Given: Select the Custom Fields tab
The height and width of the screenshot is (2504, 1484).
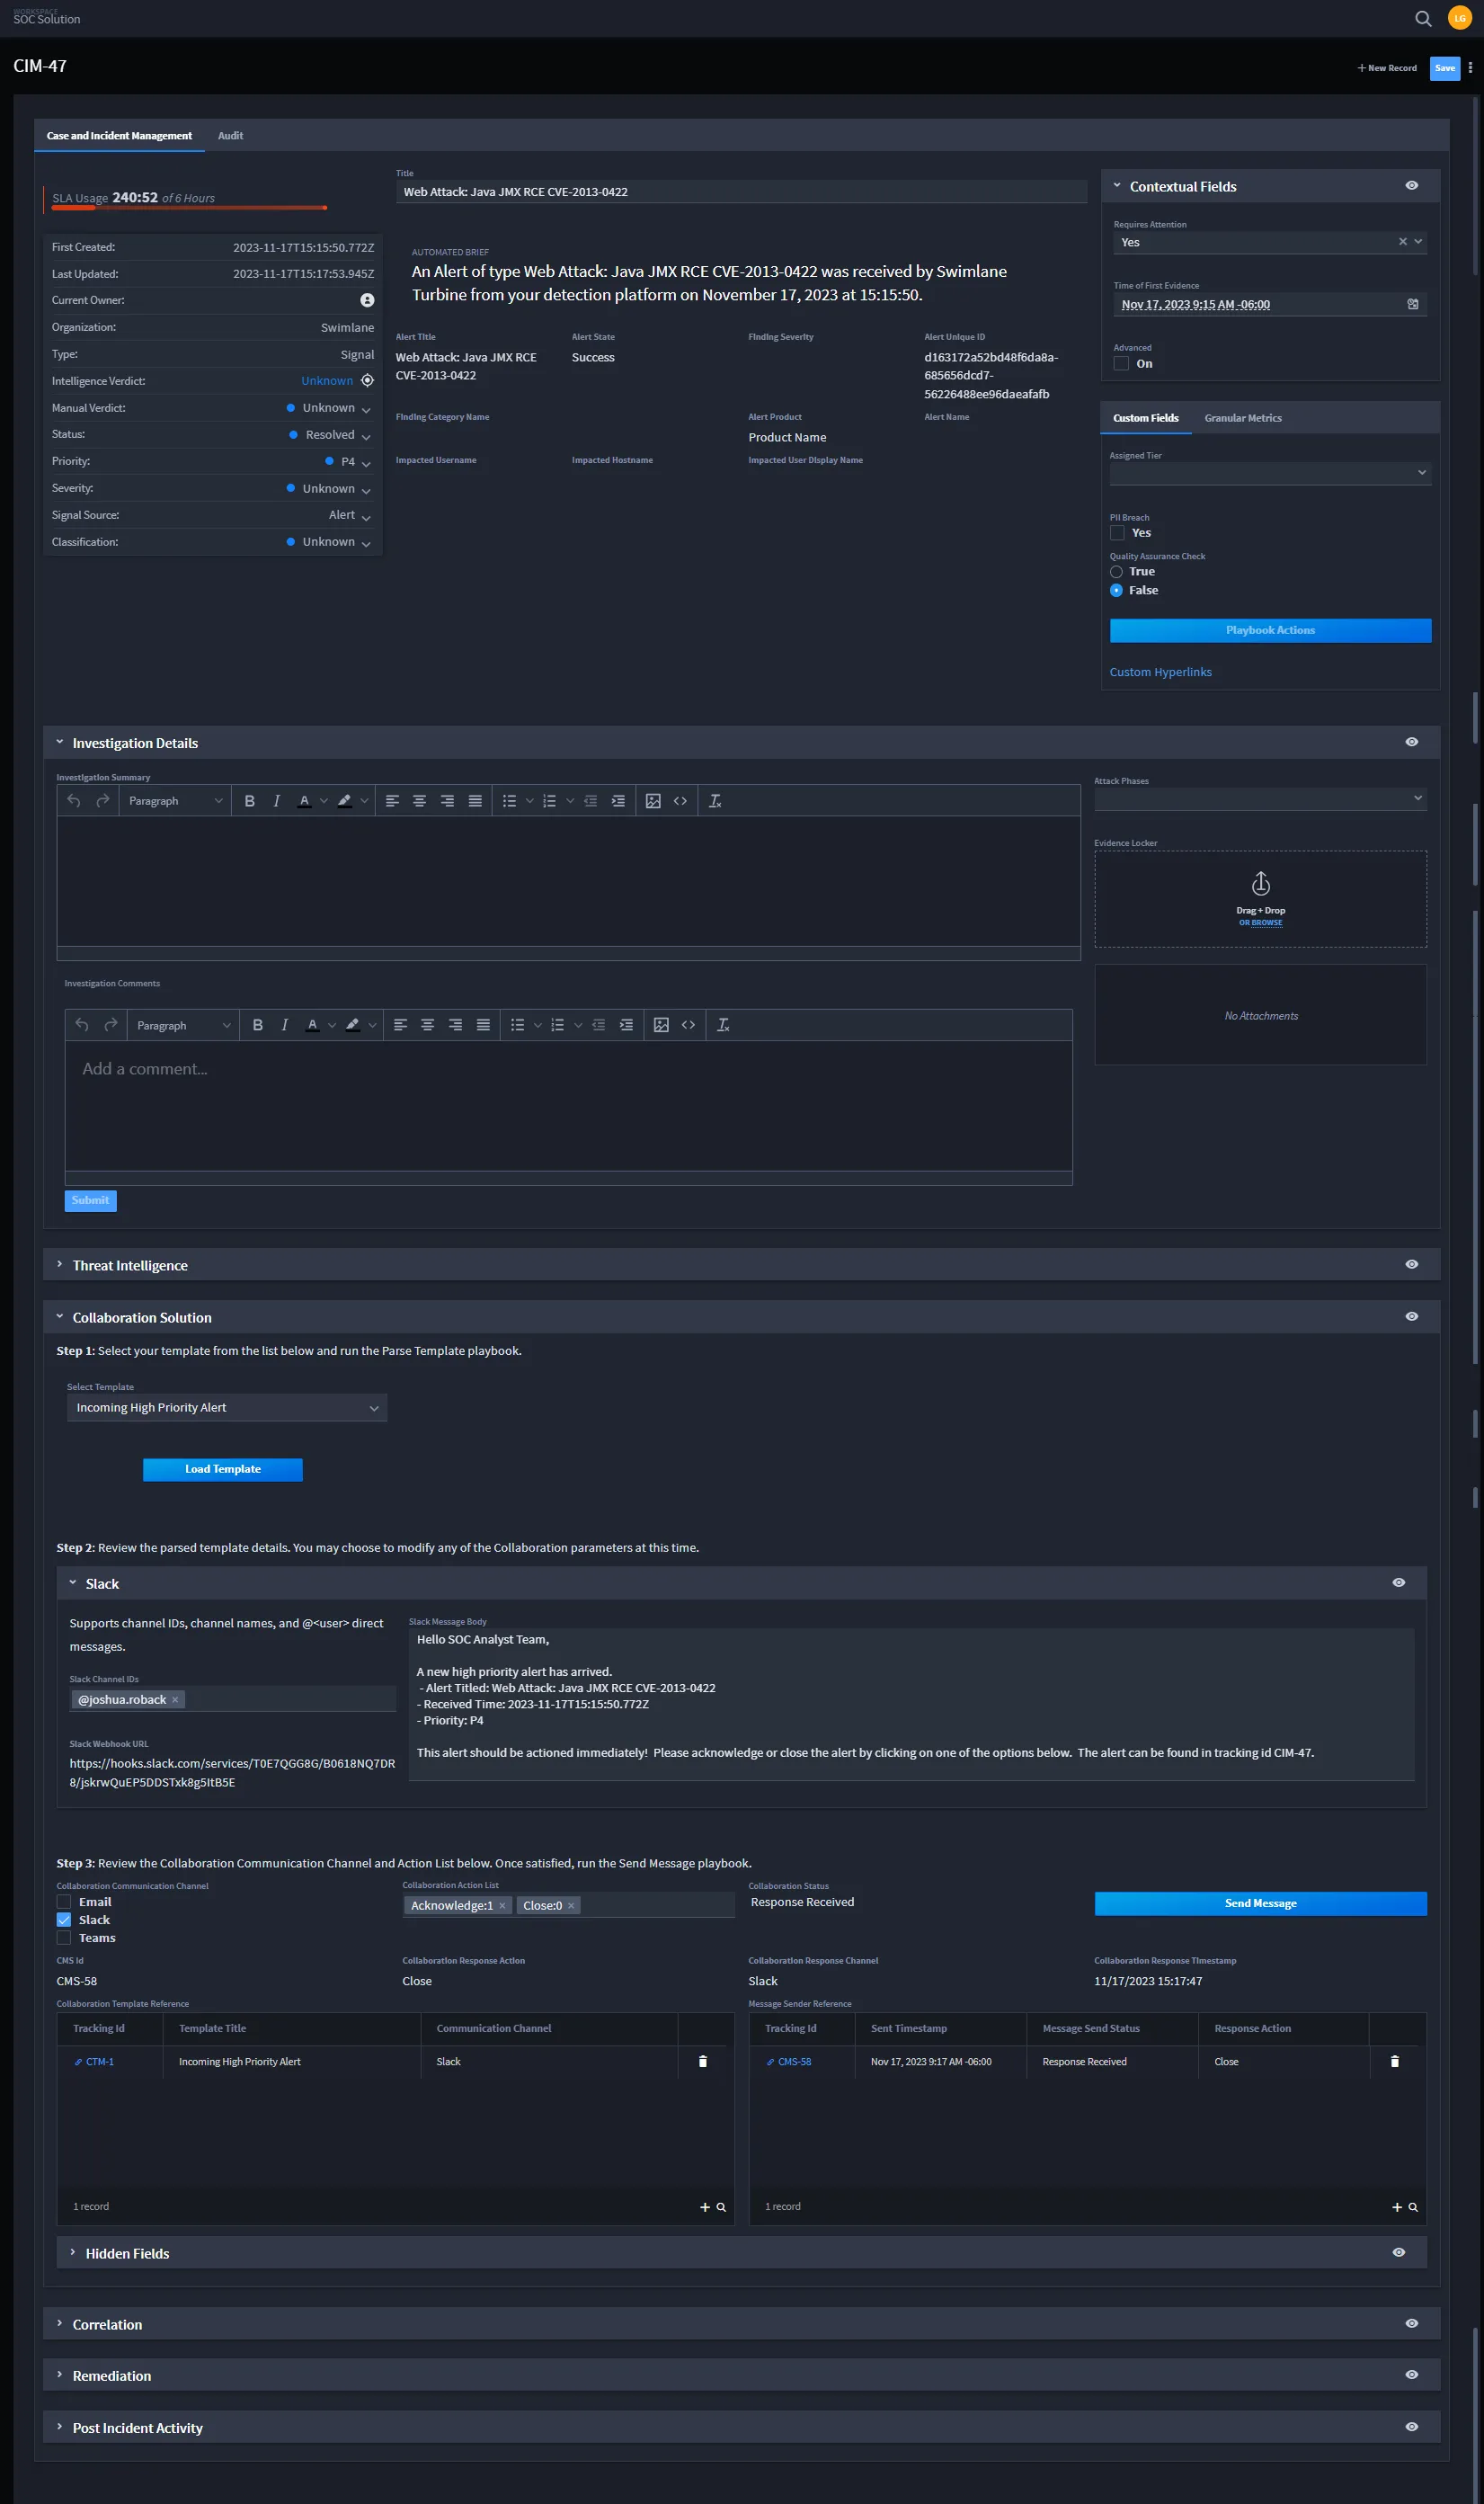Looking at the screenshot, I should [x=1146, y=418].
